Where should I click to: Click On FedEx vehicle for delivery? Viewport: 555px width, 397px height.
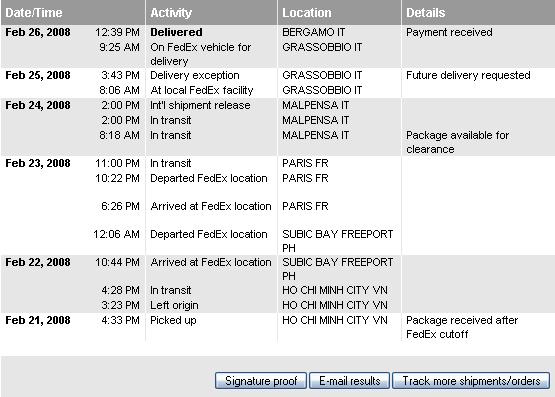[x=201, y=54]
